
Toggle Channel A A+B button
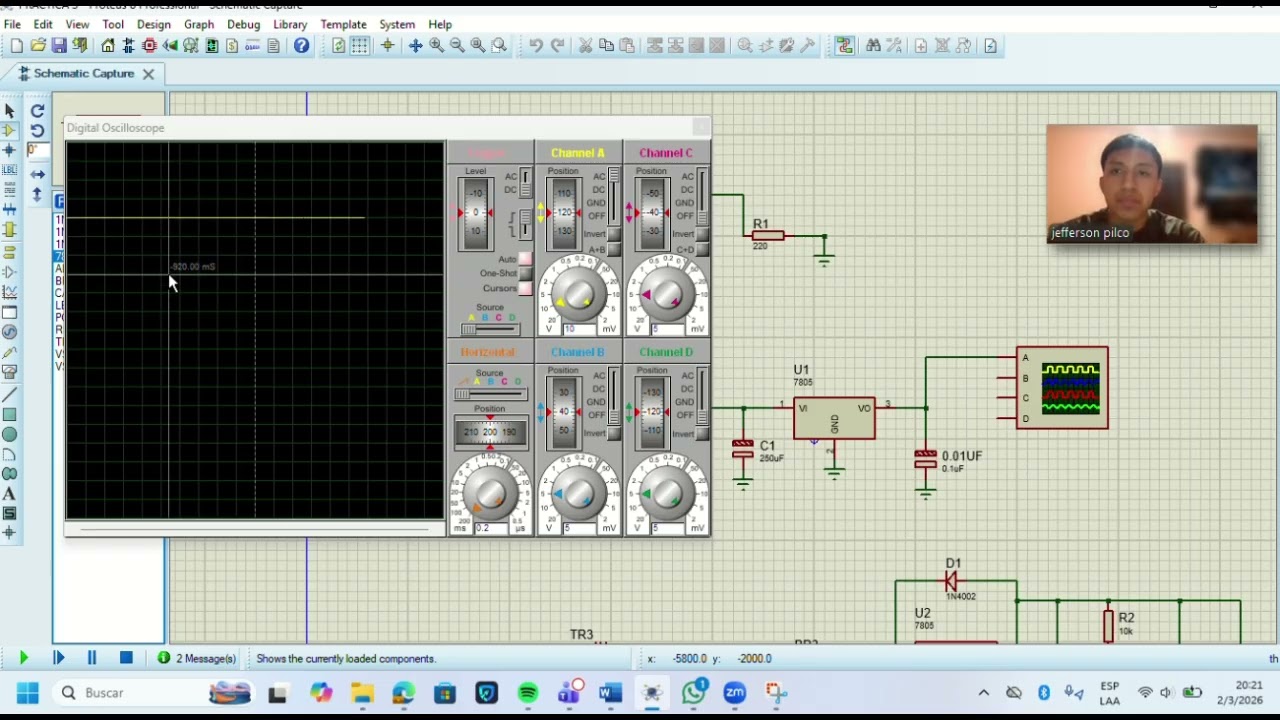pyautogui.click(x=615, y=250)
